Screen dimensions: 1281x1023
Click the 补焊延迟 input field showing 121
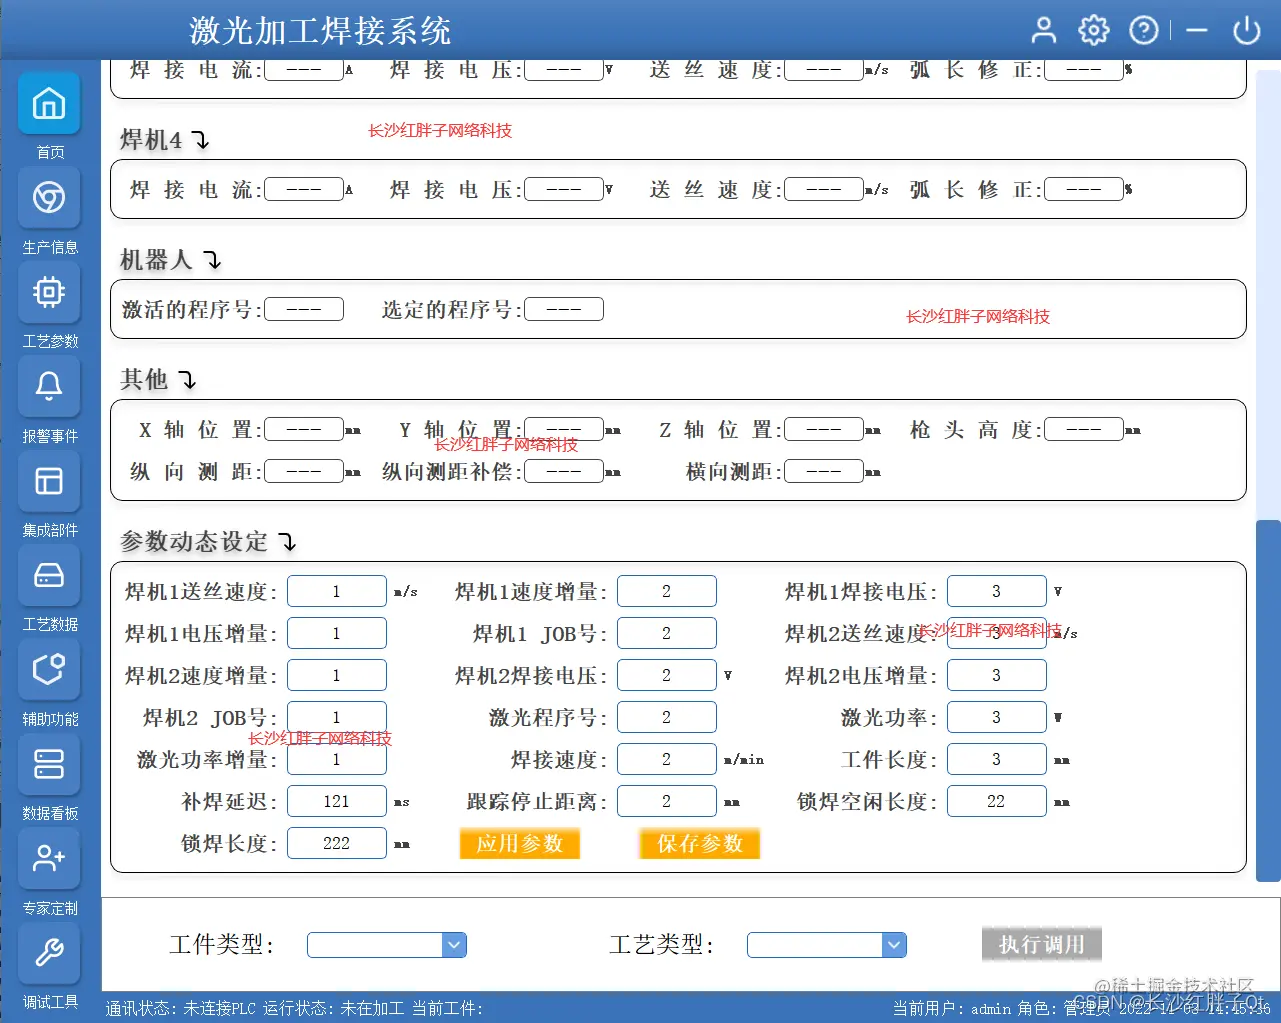coord(337,801)
